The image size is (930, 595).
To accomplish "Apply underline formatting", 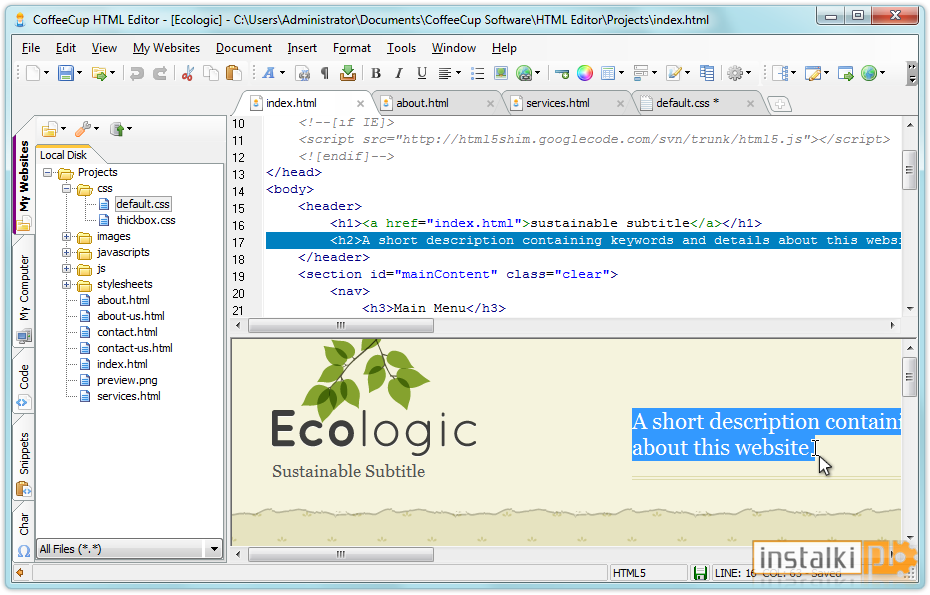I will tap(422, 73).
